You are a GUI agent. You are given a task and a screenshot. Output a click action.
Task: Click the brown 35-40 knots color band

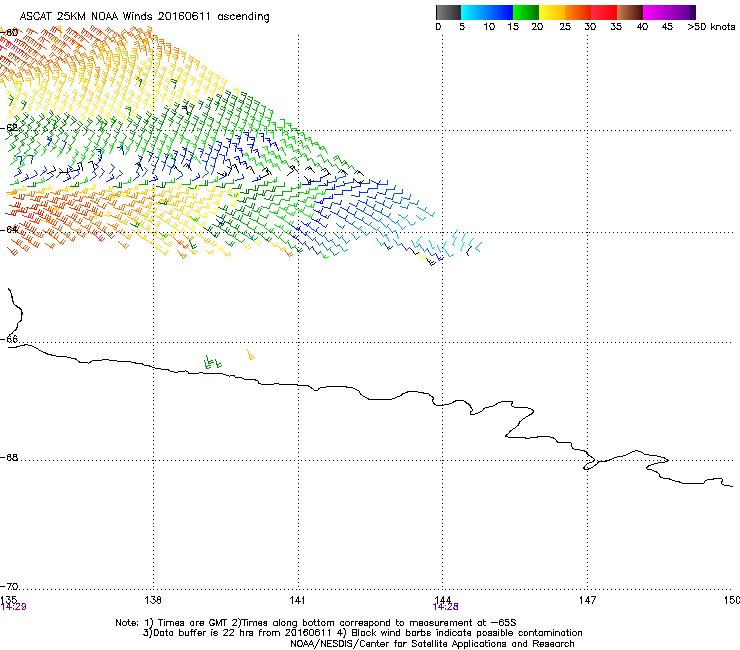point(630,12)
